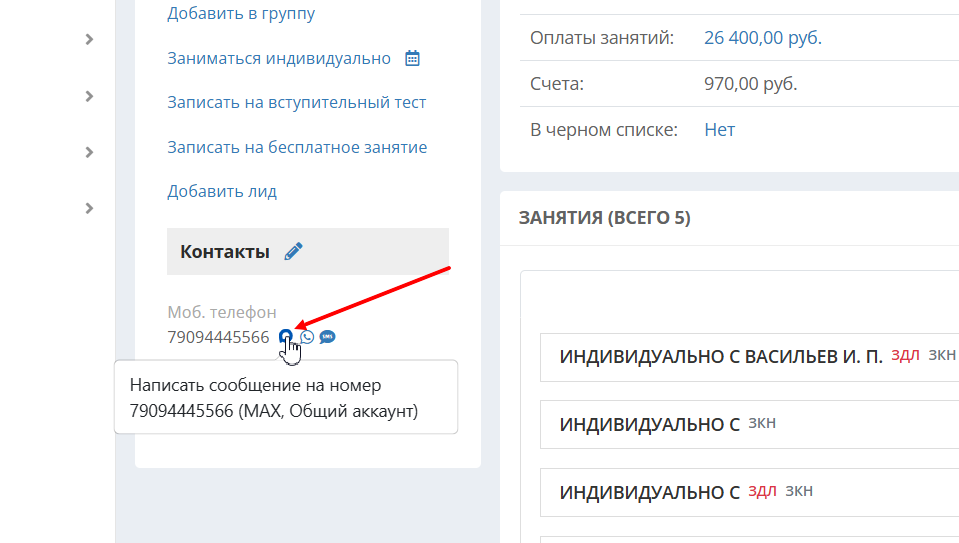Viewport: 959px width, 543px height.
Task: Click the Добавить лид link
Action: pyautogui.click(x=222, y=191)
